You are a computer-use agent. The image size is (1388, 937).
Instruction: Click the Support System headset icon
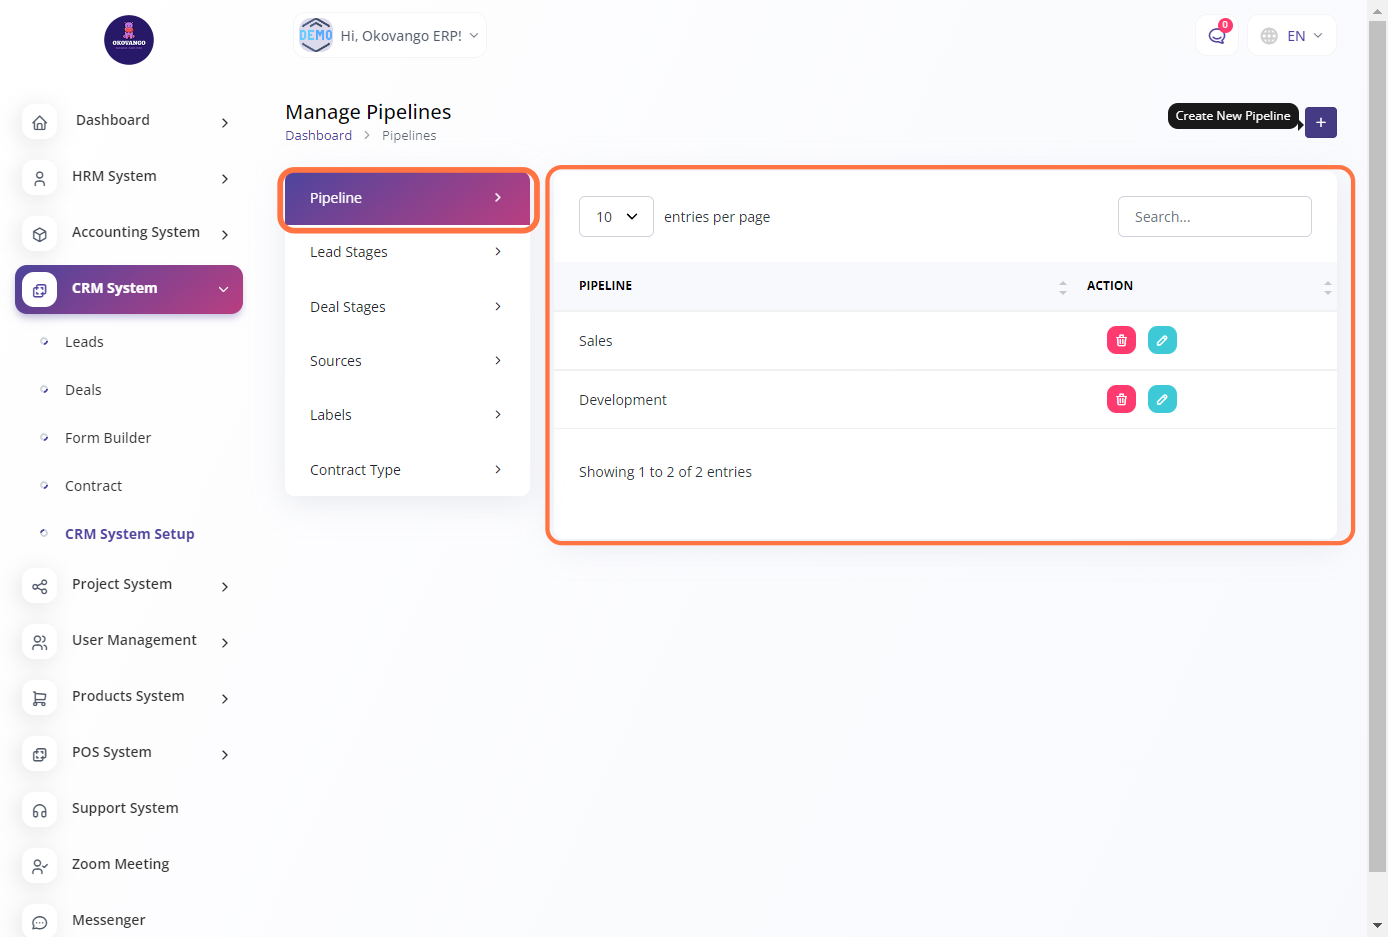pos(40,810)
